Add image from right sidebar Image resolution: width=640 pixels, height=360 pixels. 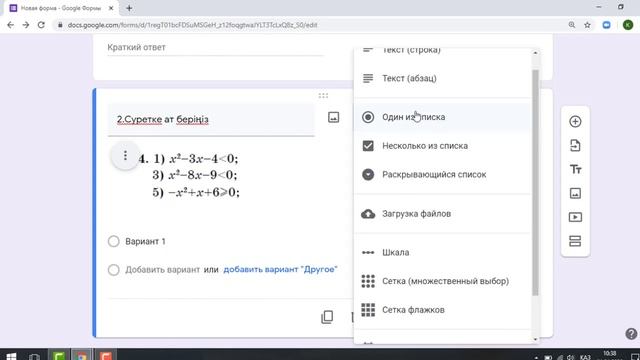(575, 193)
